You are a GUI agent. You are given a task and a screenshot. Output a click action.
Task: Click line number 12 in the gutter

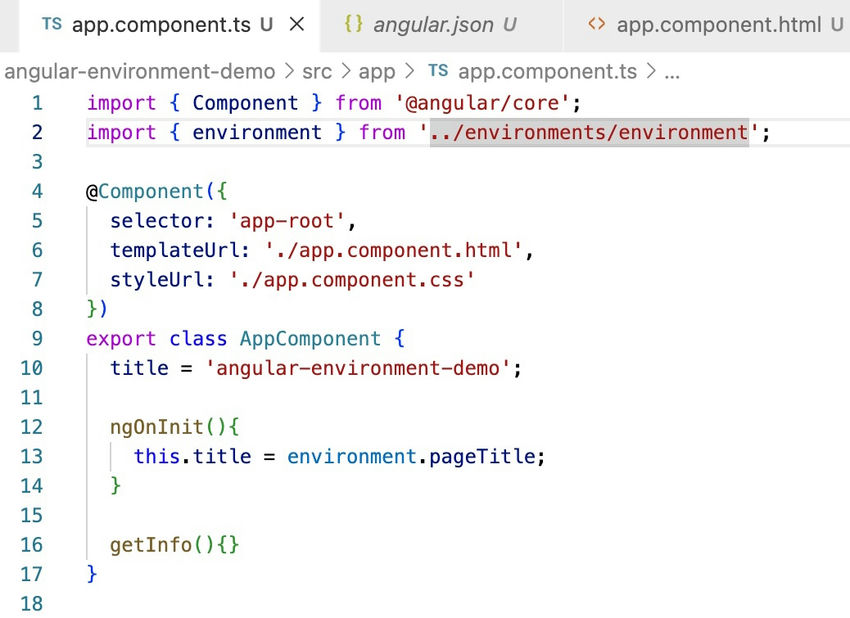(32, 427)
